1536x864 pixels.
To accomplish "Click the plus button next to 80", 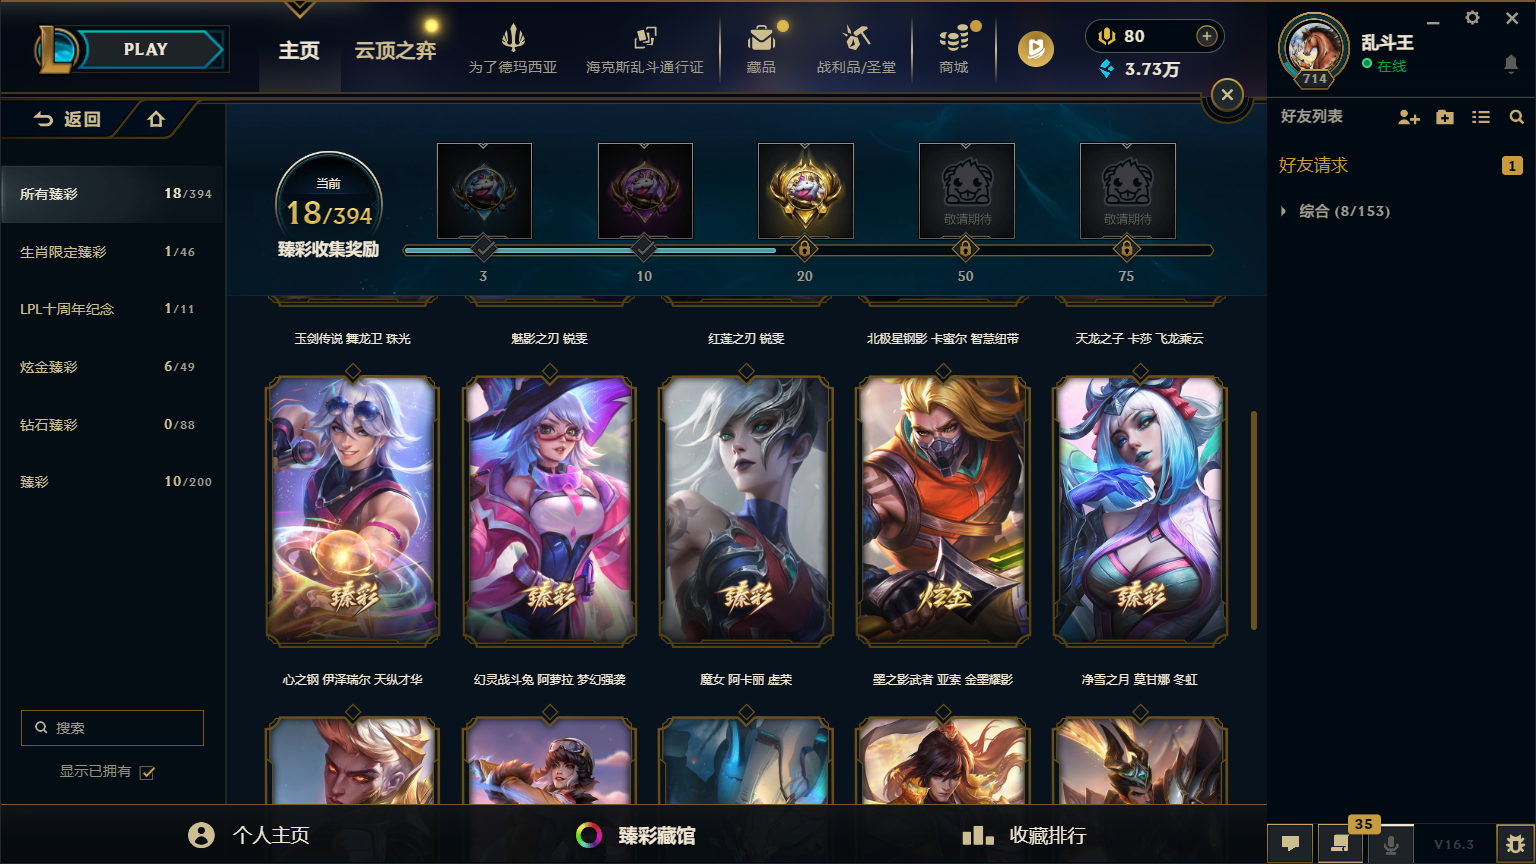I will pyautogui.click(x=1207, y=36).
